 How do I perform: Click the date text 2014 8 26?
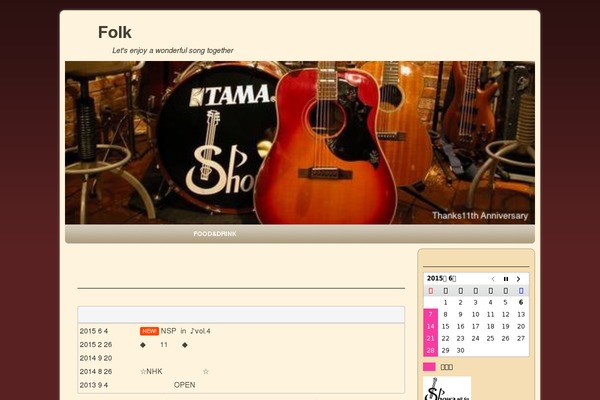(96, 372)
